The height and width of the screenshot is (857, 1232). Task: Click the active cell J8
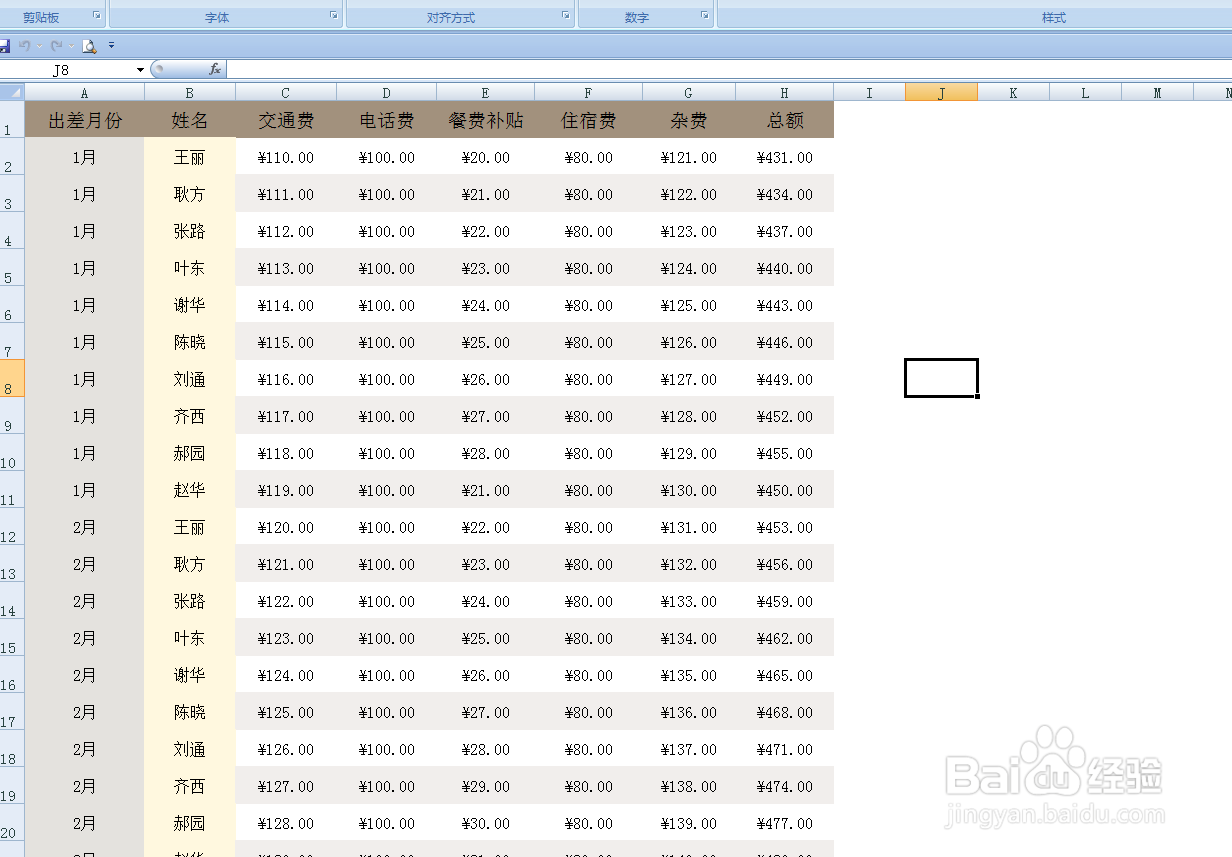(942, 378)
